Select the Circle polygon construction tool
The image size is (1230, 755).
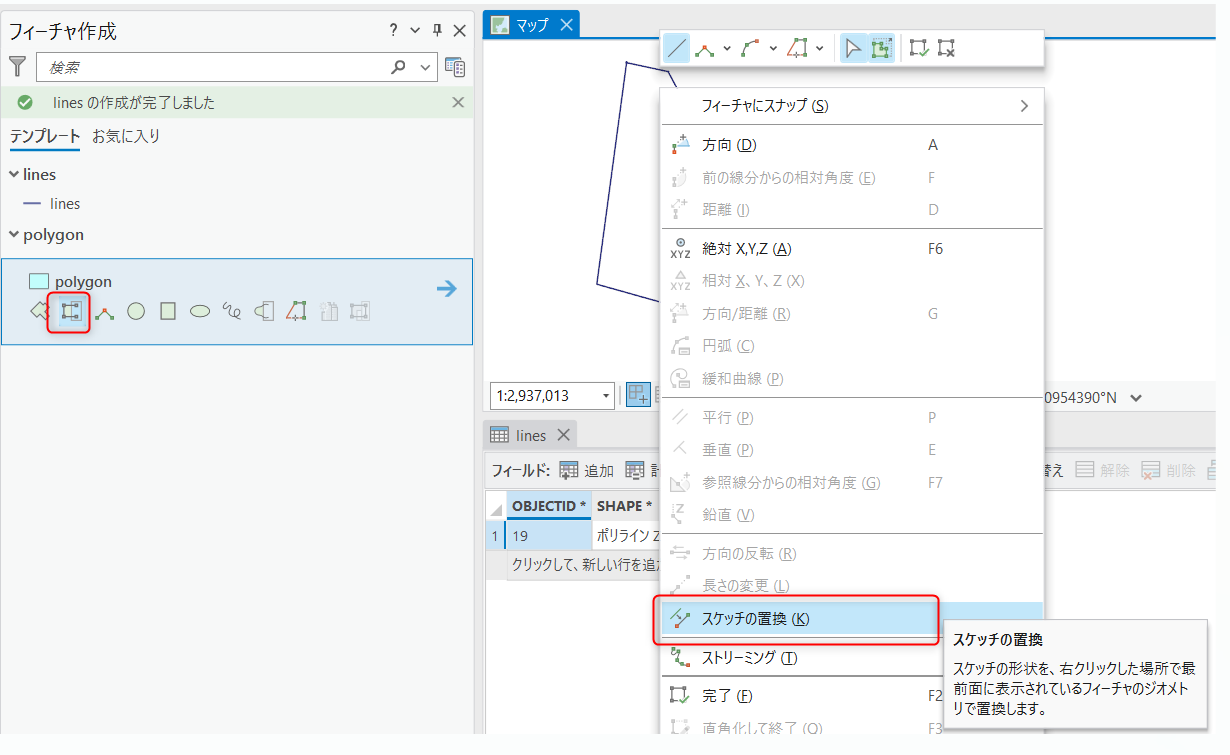136,311
